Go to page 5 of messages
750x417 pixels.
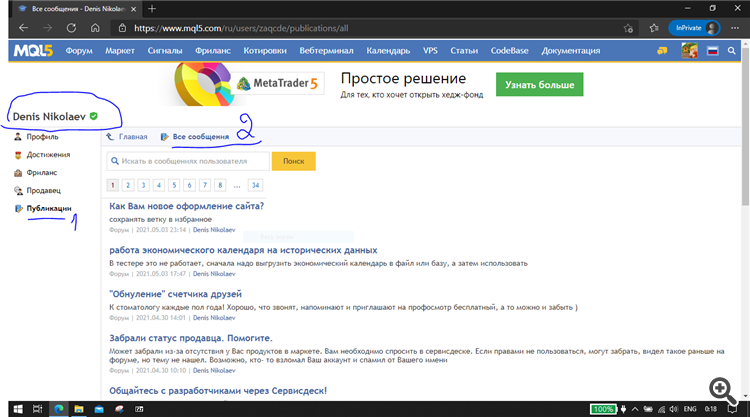click(174, 185)
